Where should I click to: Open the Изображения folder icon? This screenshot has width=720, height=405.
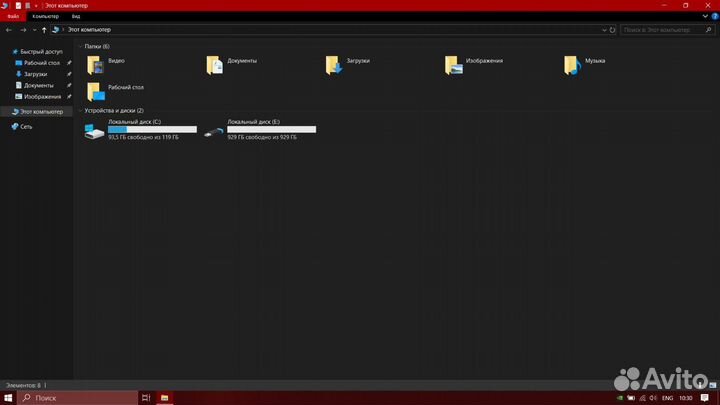[x=454, y=65]
